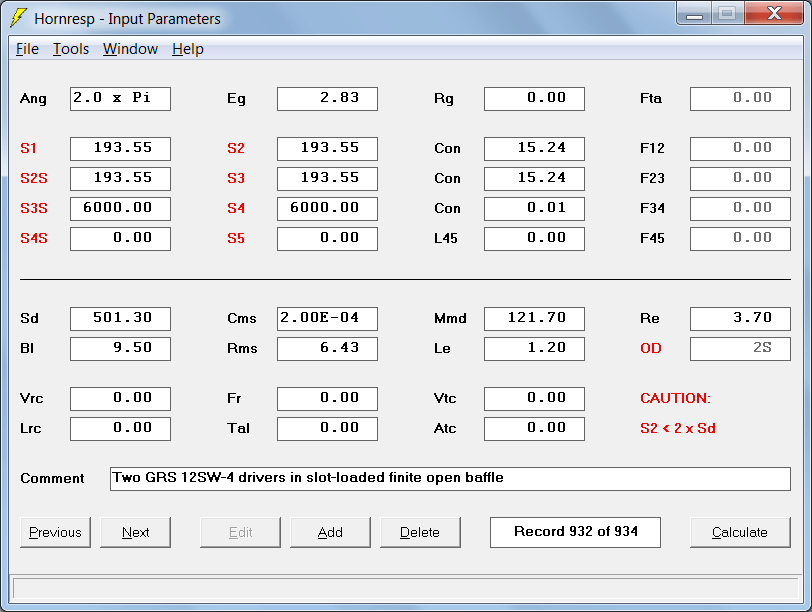Click the OD field showing 2S
This screenshot has width=812, height=612.
(741, 349)
